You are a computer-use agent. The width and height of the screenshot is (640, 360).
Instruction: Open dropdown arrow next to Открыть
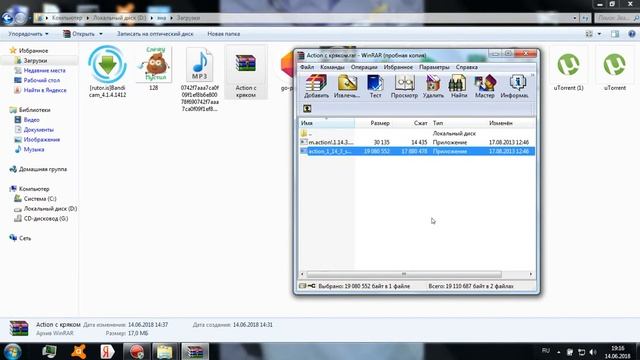[101, 34]
